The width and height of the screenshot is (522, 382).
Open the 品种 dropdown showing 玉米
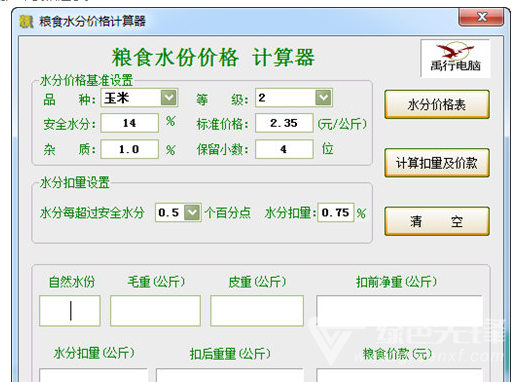[x=139, y=98]
